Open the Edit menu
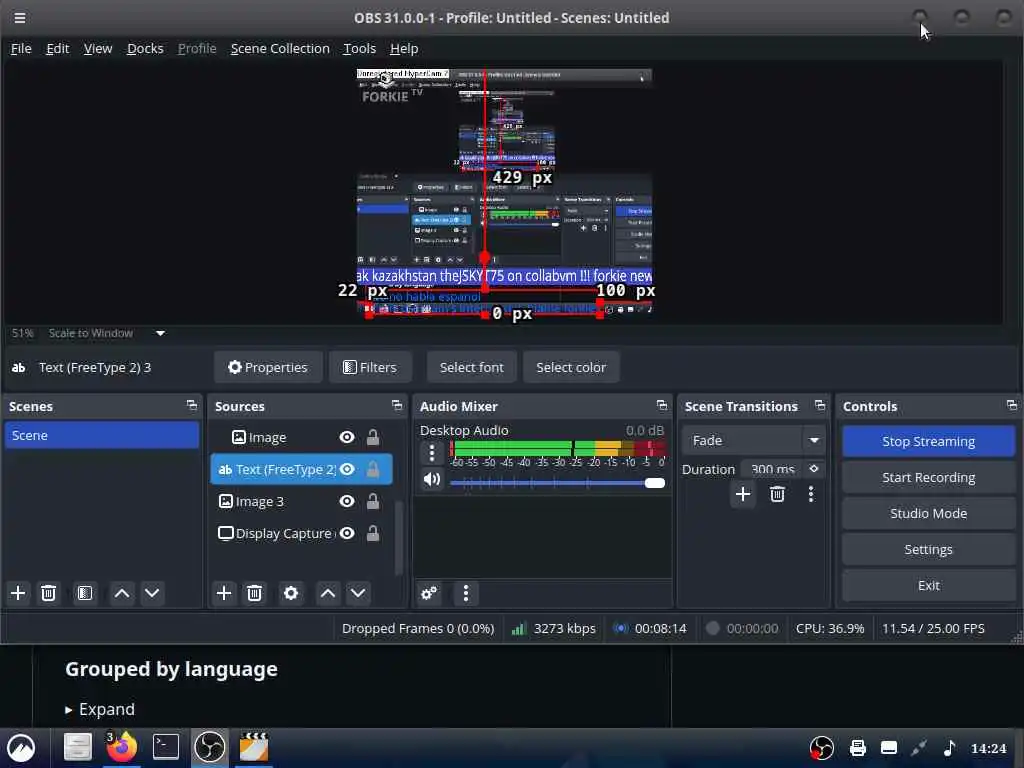1024x768 pixels. [57, 48]
